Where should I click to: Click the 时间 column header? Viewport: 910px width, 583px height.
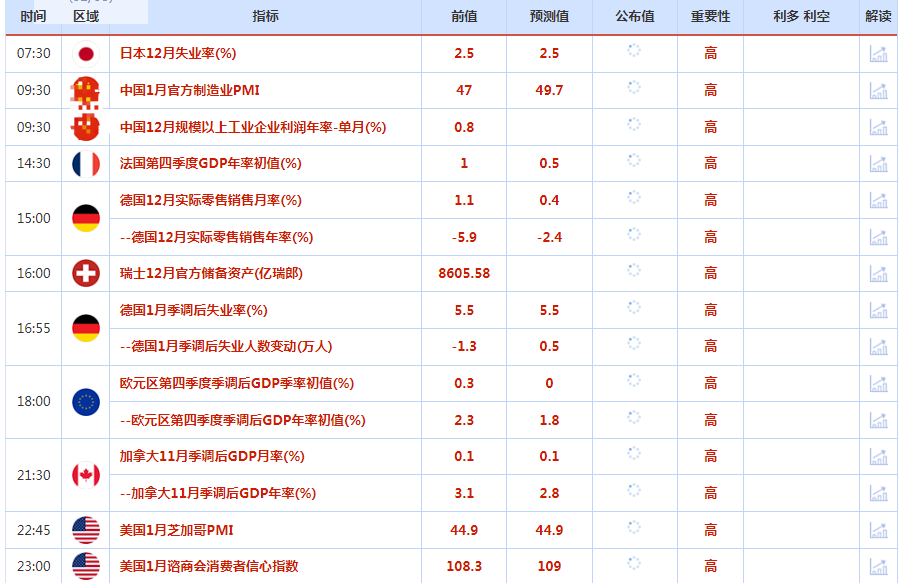point(33,16)
